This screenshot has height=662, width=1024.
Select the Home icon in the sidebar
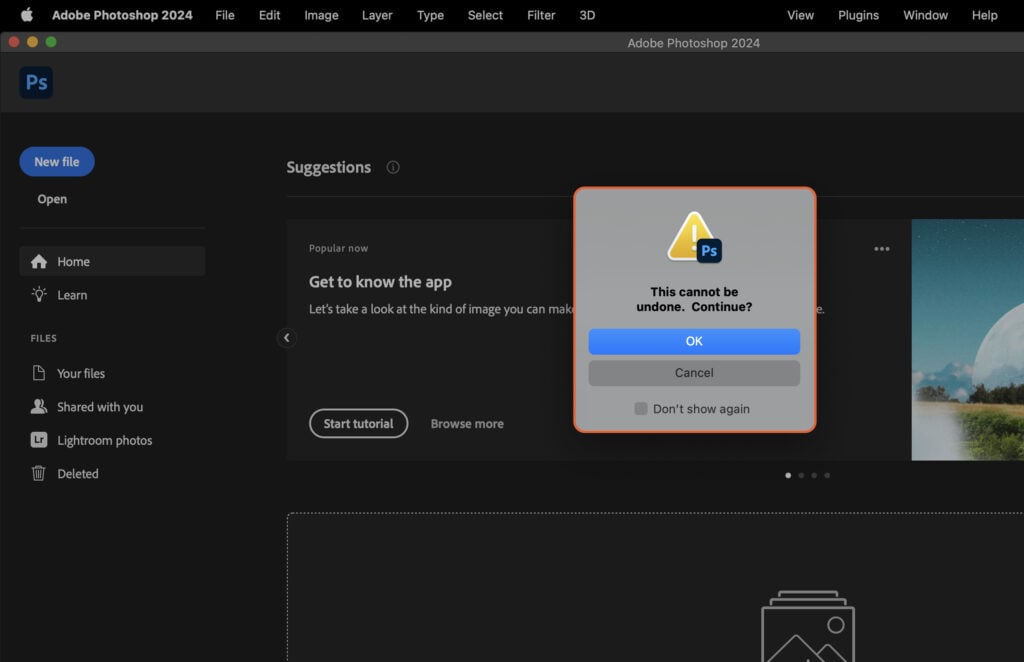pos(39,261)
